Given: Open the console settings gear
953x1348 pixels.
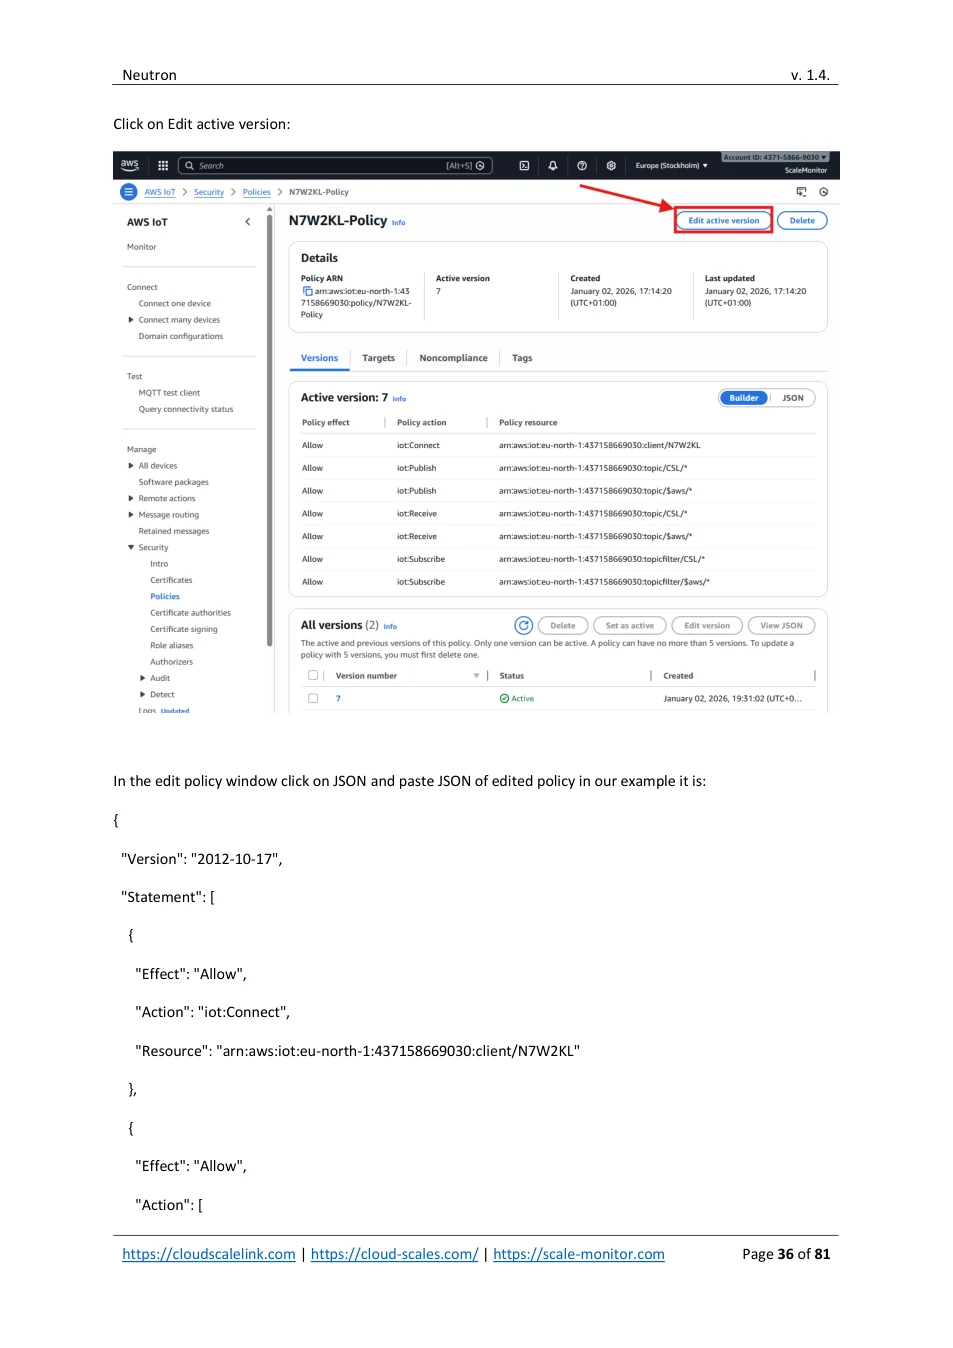Looking at the screenshot, I should pos(611,166).
